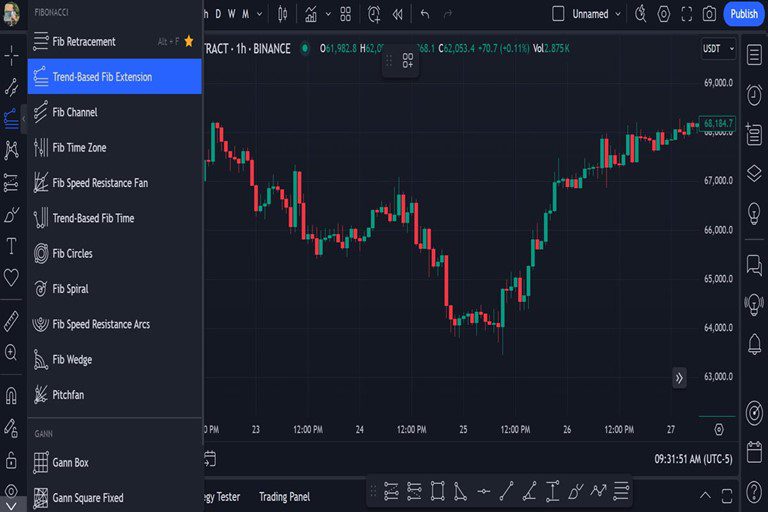The height and width of the screenshot is (512, 768).
Task: Open calendar panel on right sidebar
Action: point(754,451)
